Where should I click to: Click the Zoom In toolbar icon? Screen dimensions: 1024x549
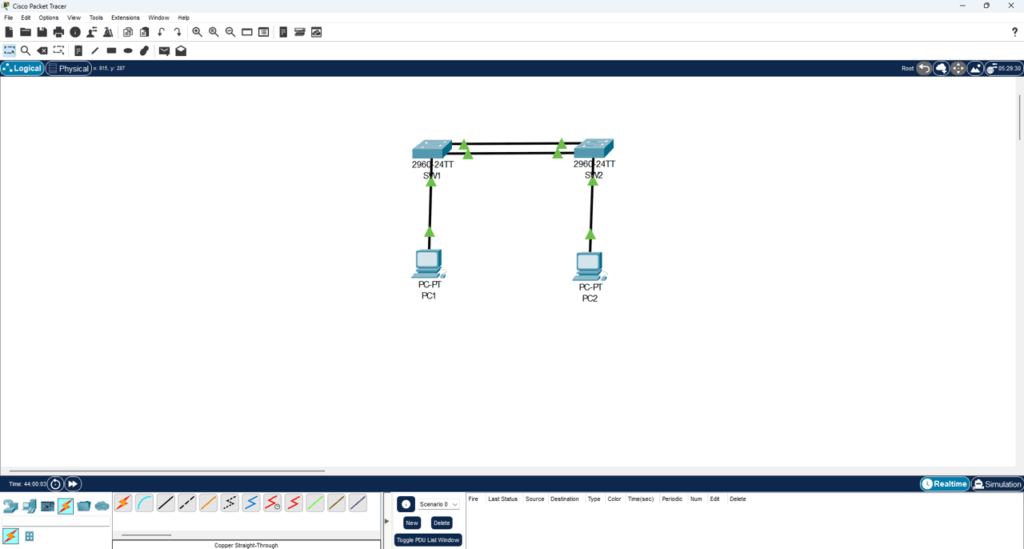point(197,32)
